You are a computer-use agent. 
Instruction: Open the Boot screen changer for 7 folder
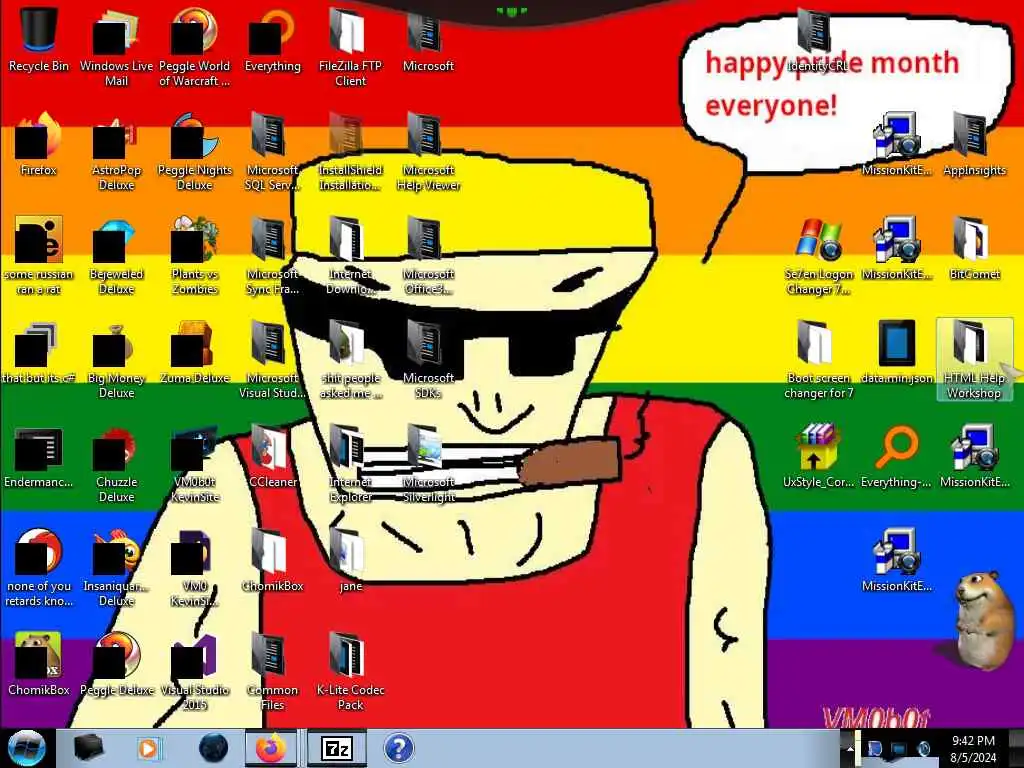pos(818,360)
